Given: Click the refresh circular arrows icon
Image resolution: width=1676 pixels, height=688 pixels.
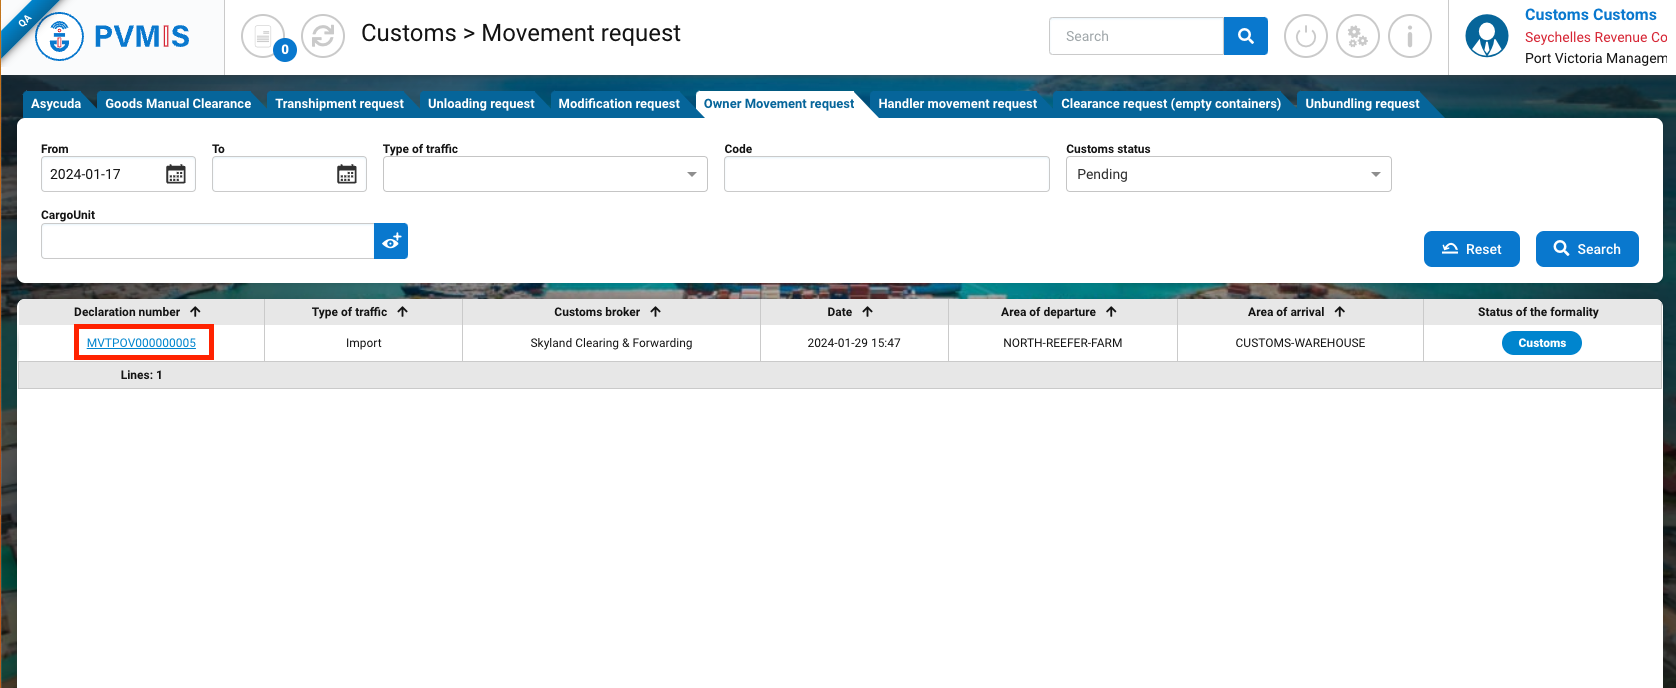Looking at the screenshot, I should 322,37.
